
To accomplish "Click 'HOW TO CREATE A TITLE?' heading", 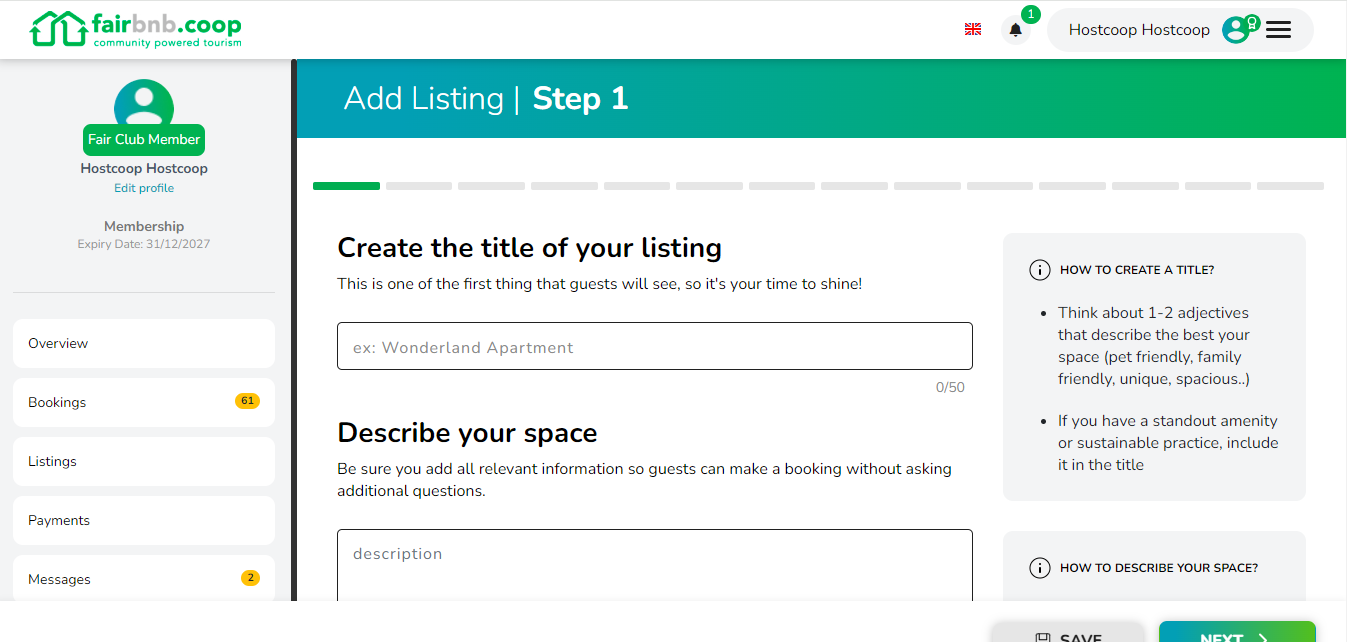I will click(x=1137, y=270).
